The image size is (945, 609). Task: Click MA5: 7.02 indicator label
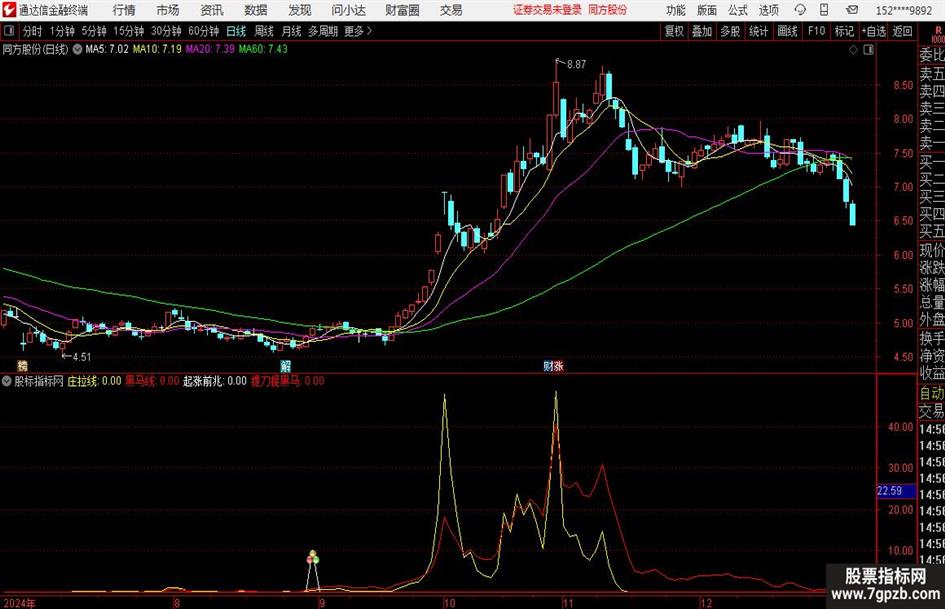tap(107, 49)
